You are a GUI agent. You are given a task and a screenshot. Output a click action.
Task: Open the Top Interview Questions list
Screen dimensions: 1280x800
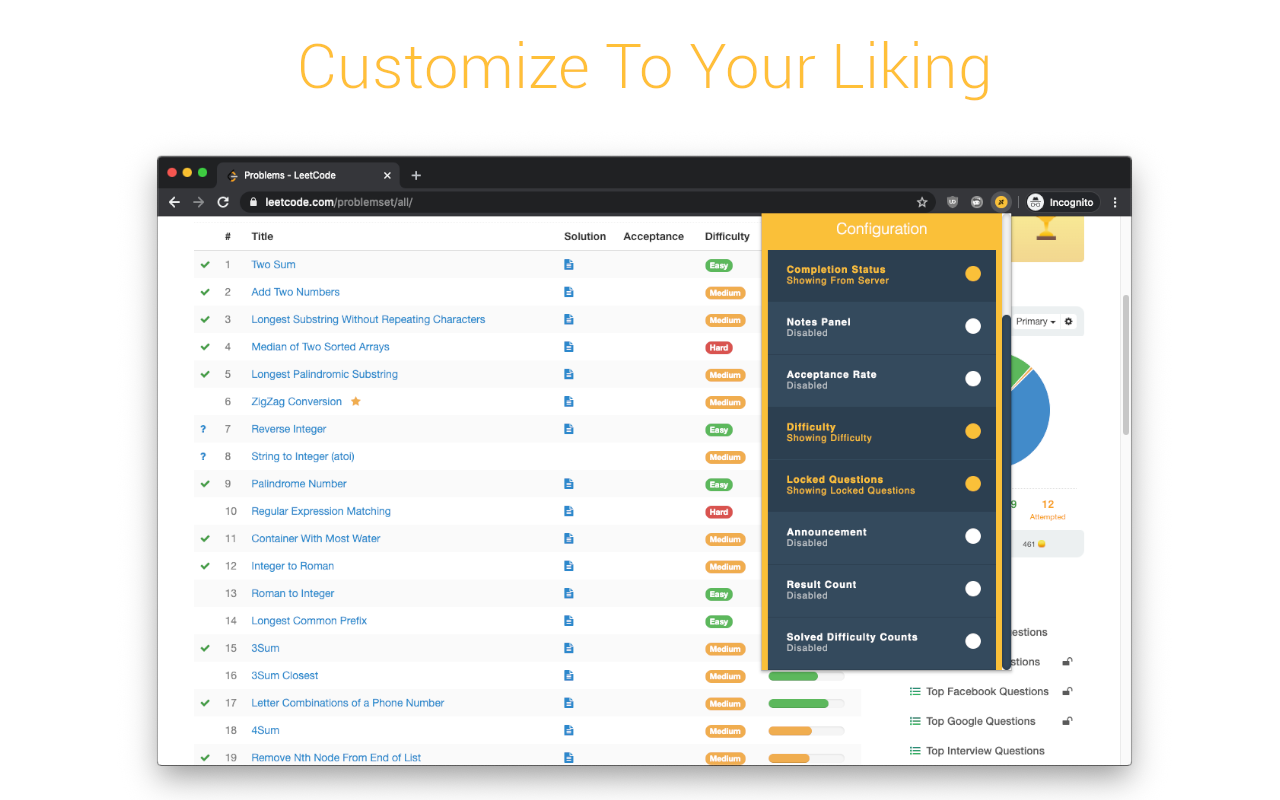point(985,751)
